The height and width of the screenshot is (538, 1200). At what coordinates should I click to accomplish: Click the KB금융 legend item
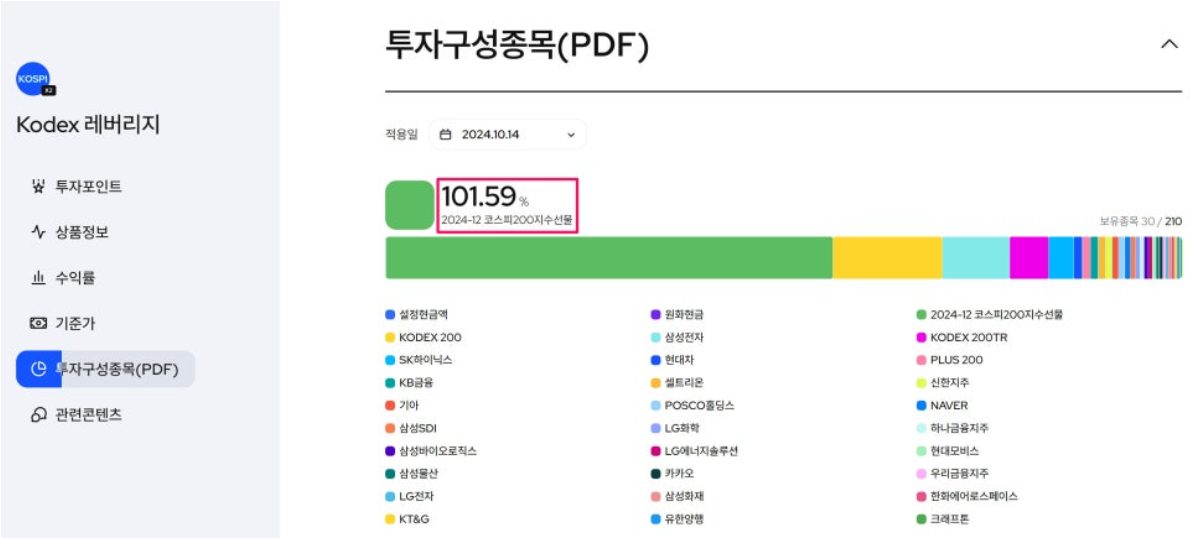[x=410, y=382]
